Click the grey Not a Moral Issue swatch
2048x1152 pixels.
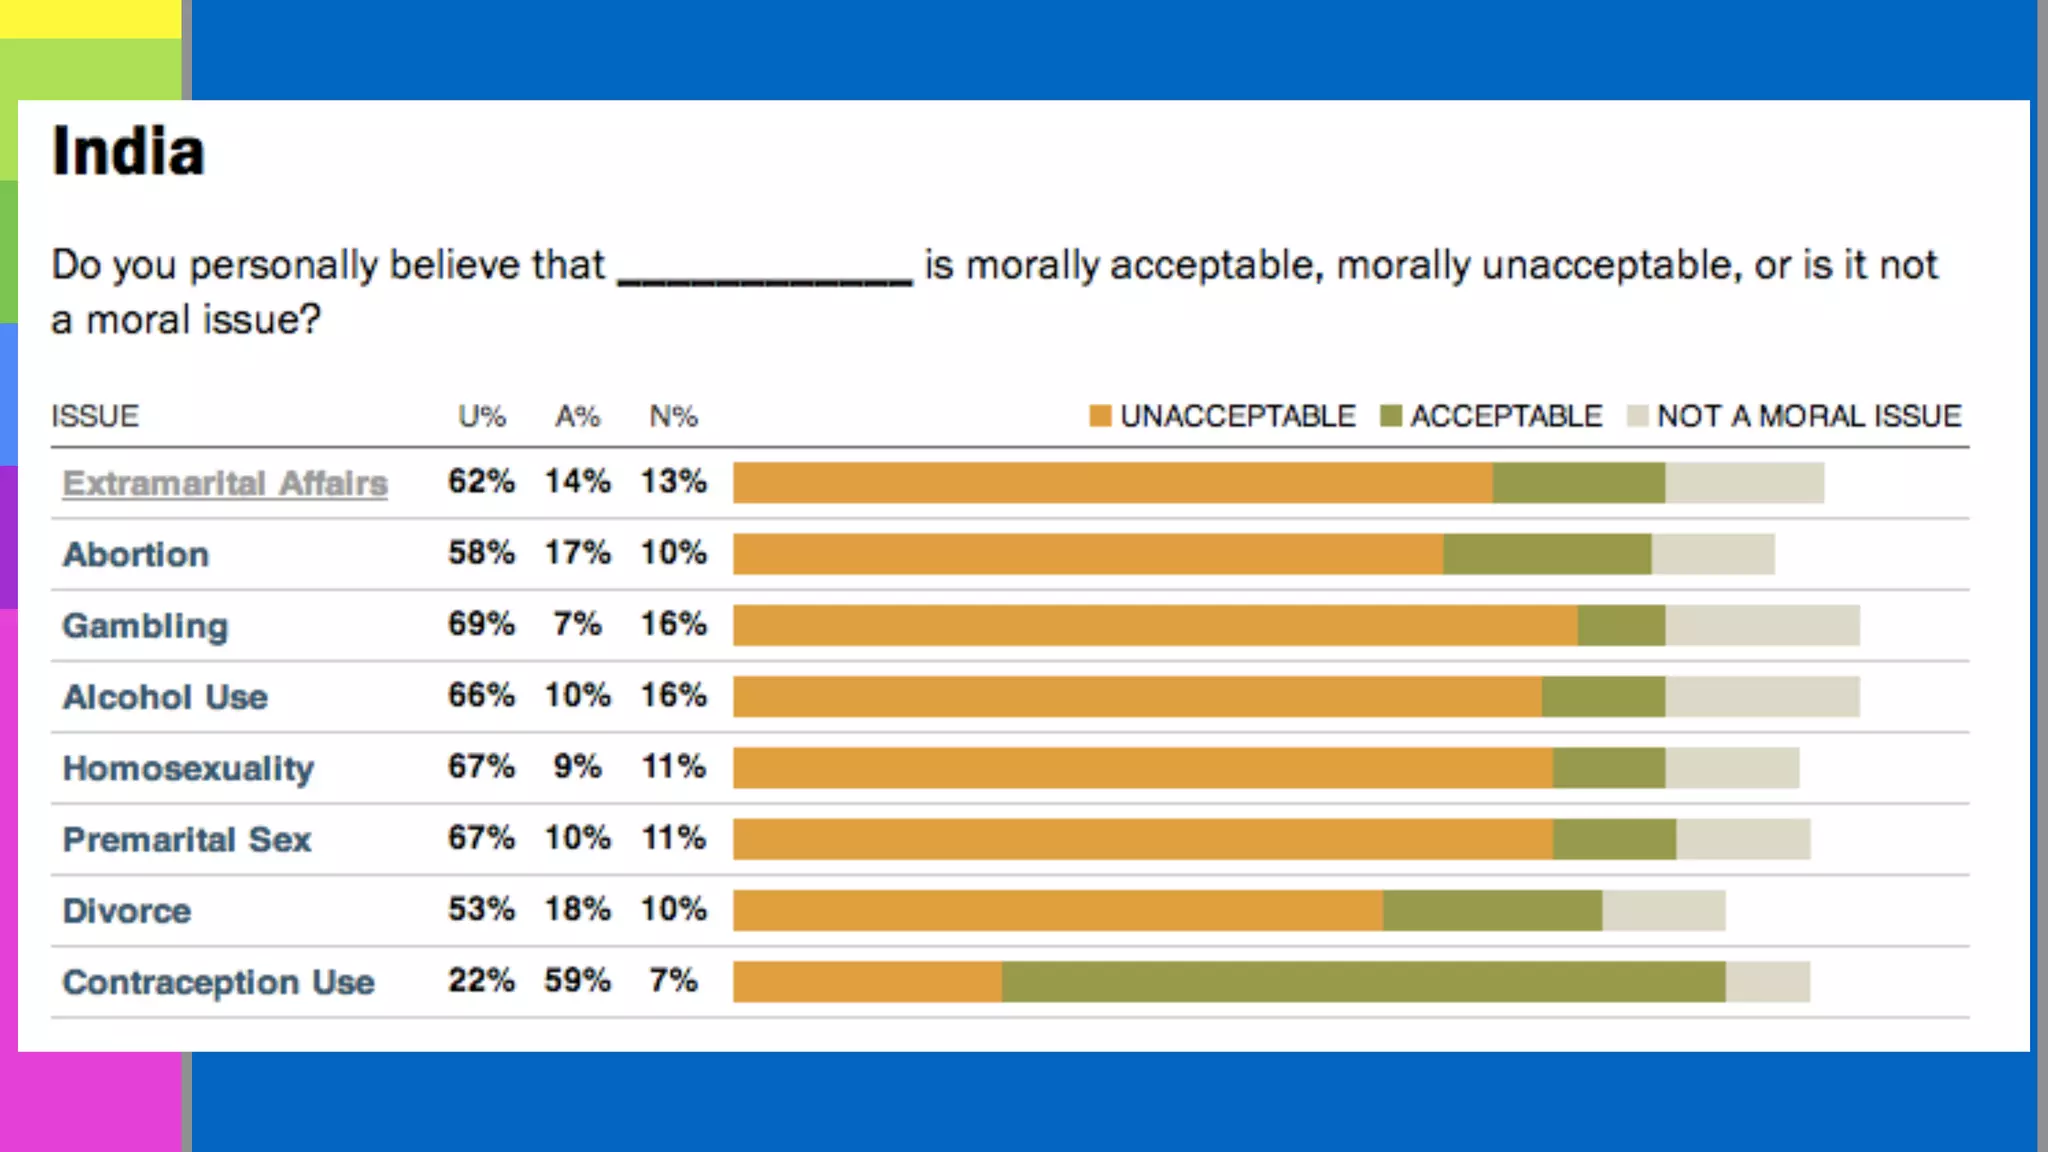pyautogui.click(x=1637, y=416)
